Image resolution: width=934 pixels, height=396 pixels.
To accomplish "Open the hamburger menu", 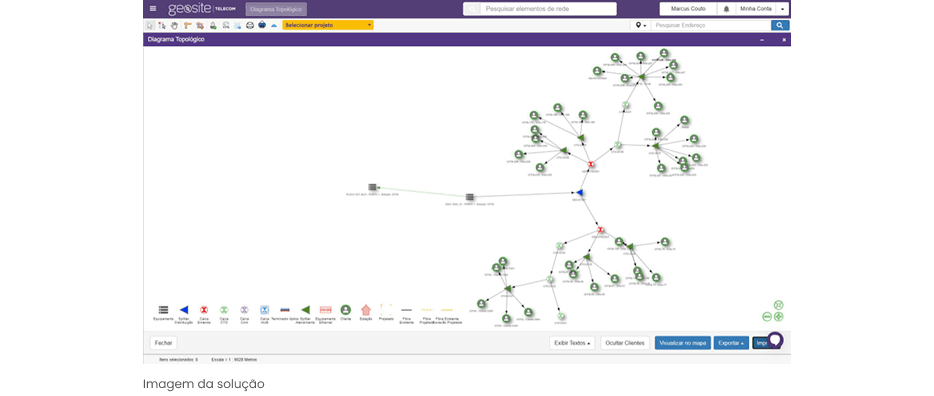I will (153, 8).
